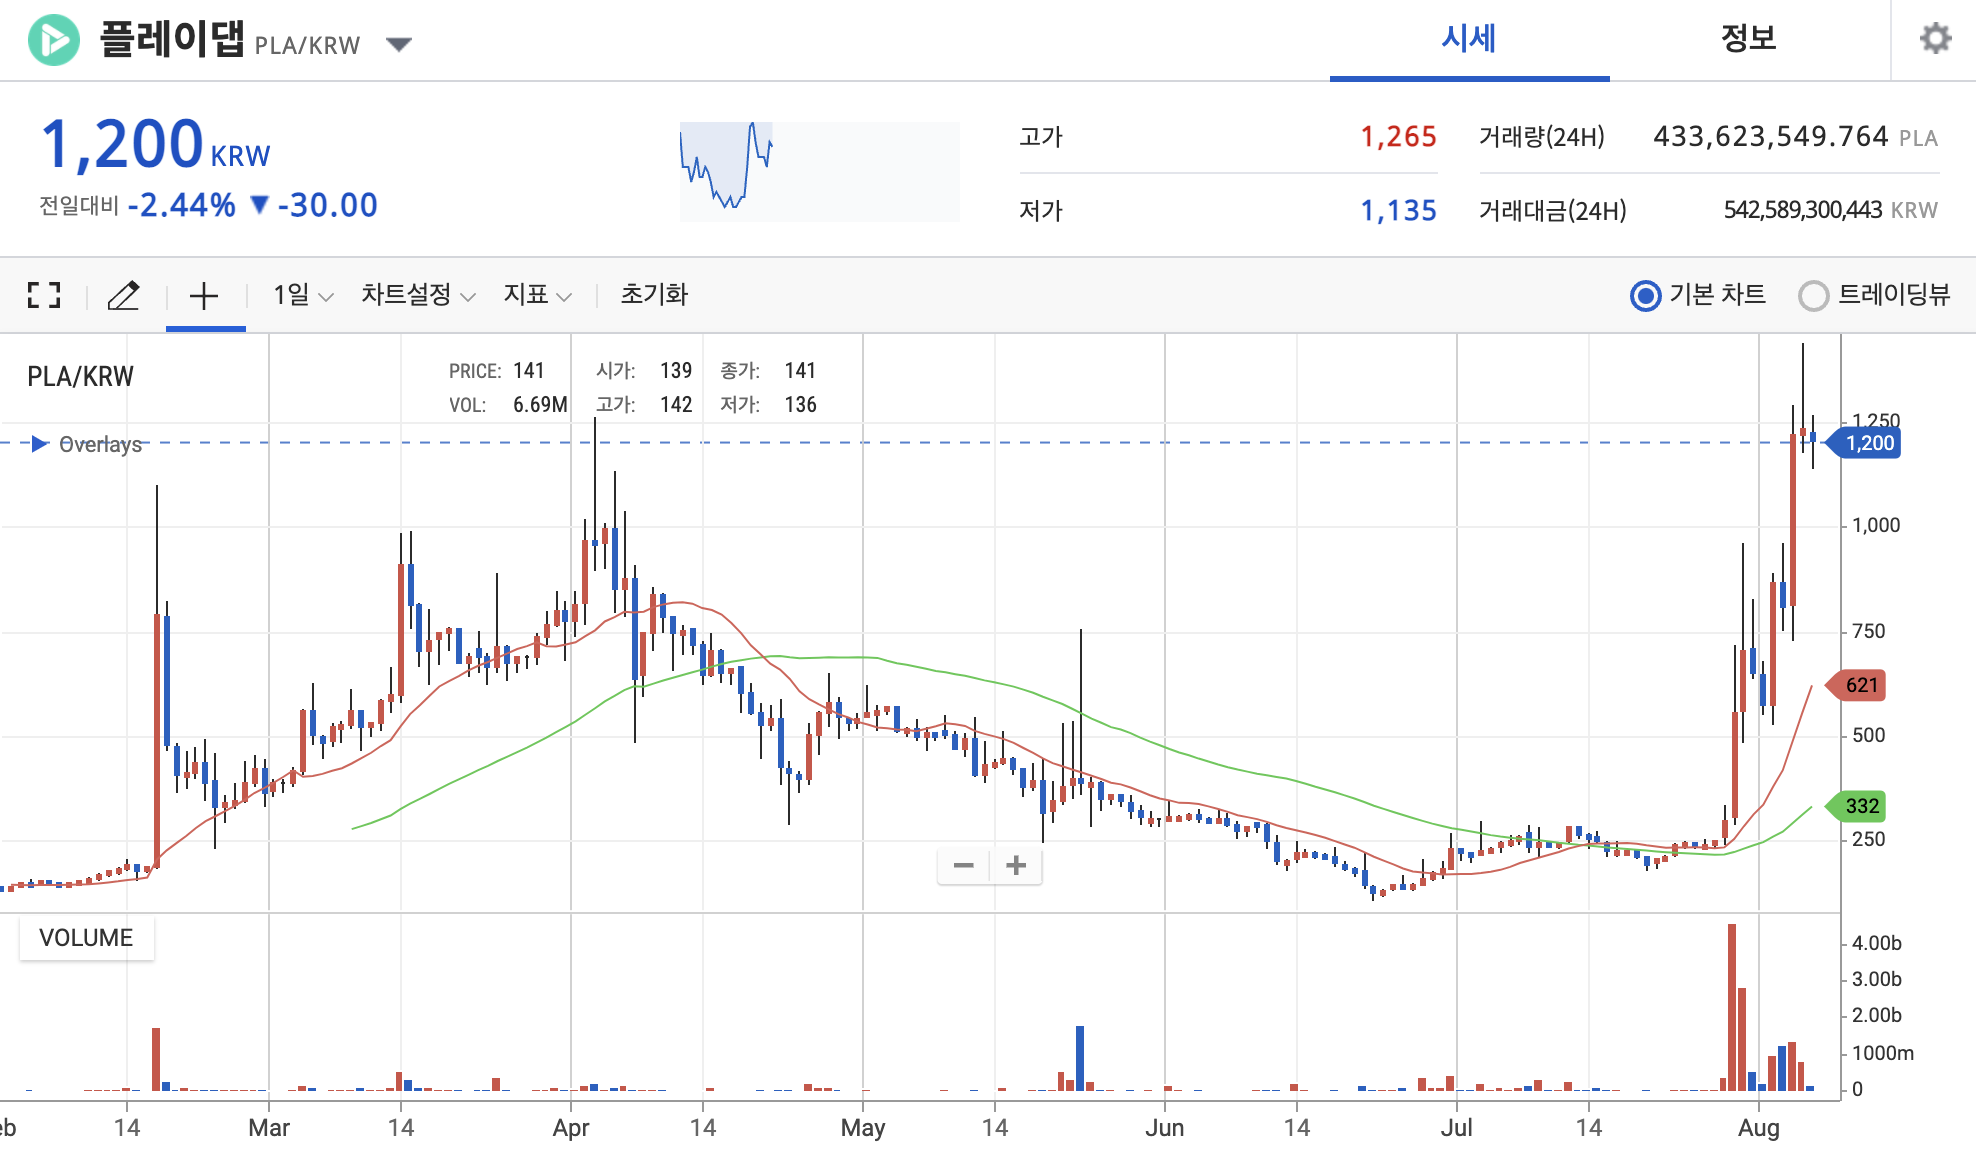The image size is (1976, 1156).
Task: Activate the crosshair plus tool
Action: 204,295
